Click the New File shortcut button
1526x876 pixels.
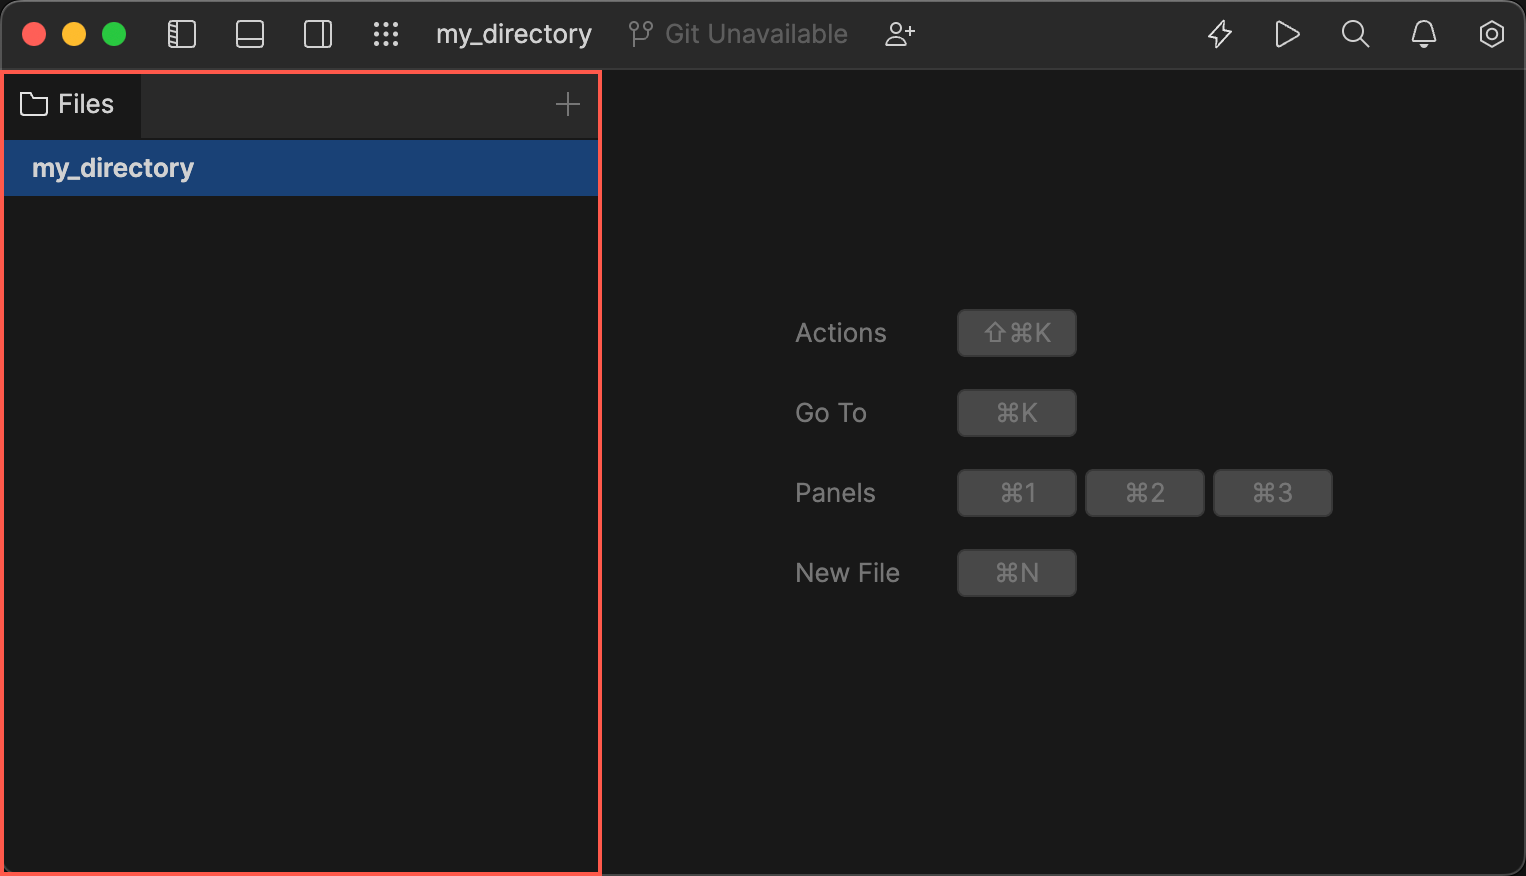coord(1016,572)
